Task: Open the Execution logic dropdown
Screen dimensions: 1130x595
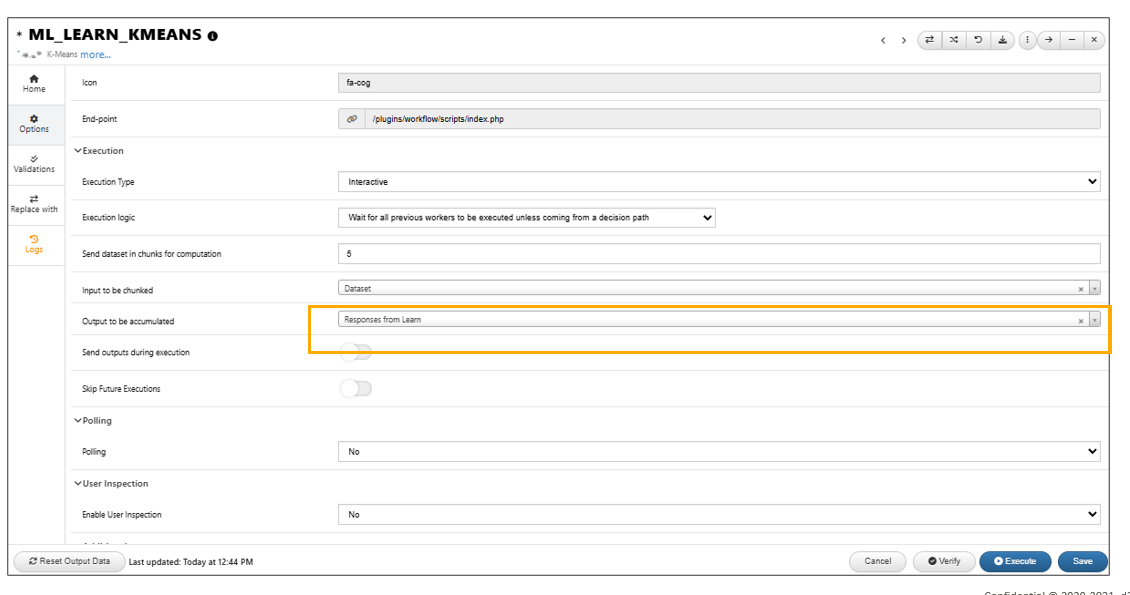Action: (x=527, y=218)
